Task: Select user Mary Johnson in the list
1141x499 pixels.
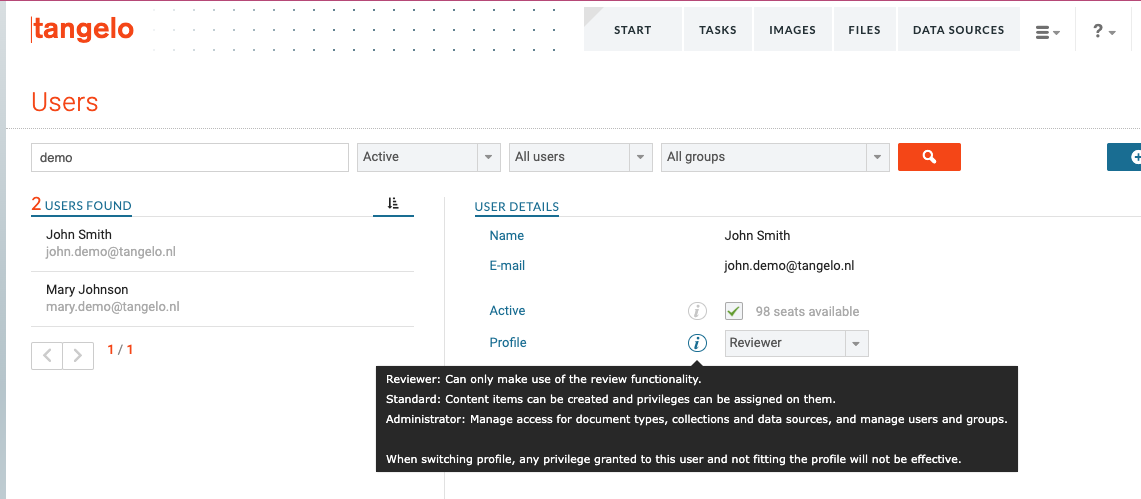Action: 223,298
